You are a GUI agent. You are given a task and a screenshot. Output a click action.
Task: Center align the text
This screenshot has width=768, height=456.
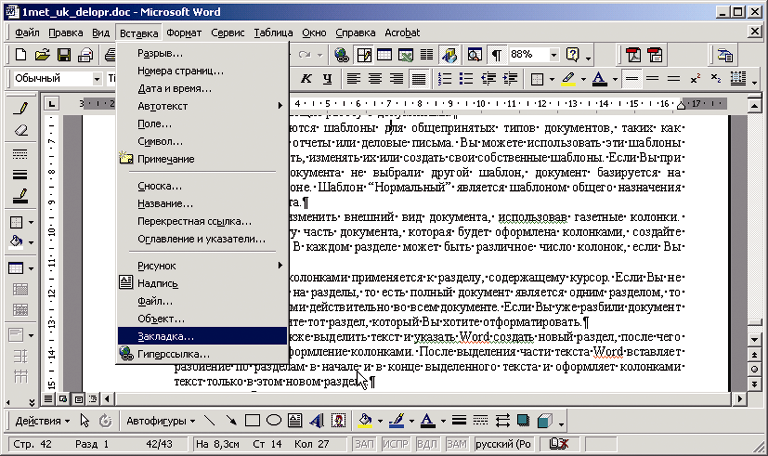[375, 78]
